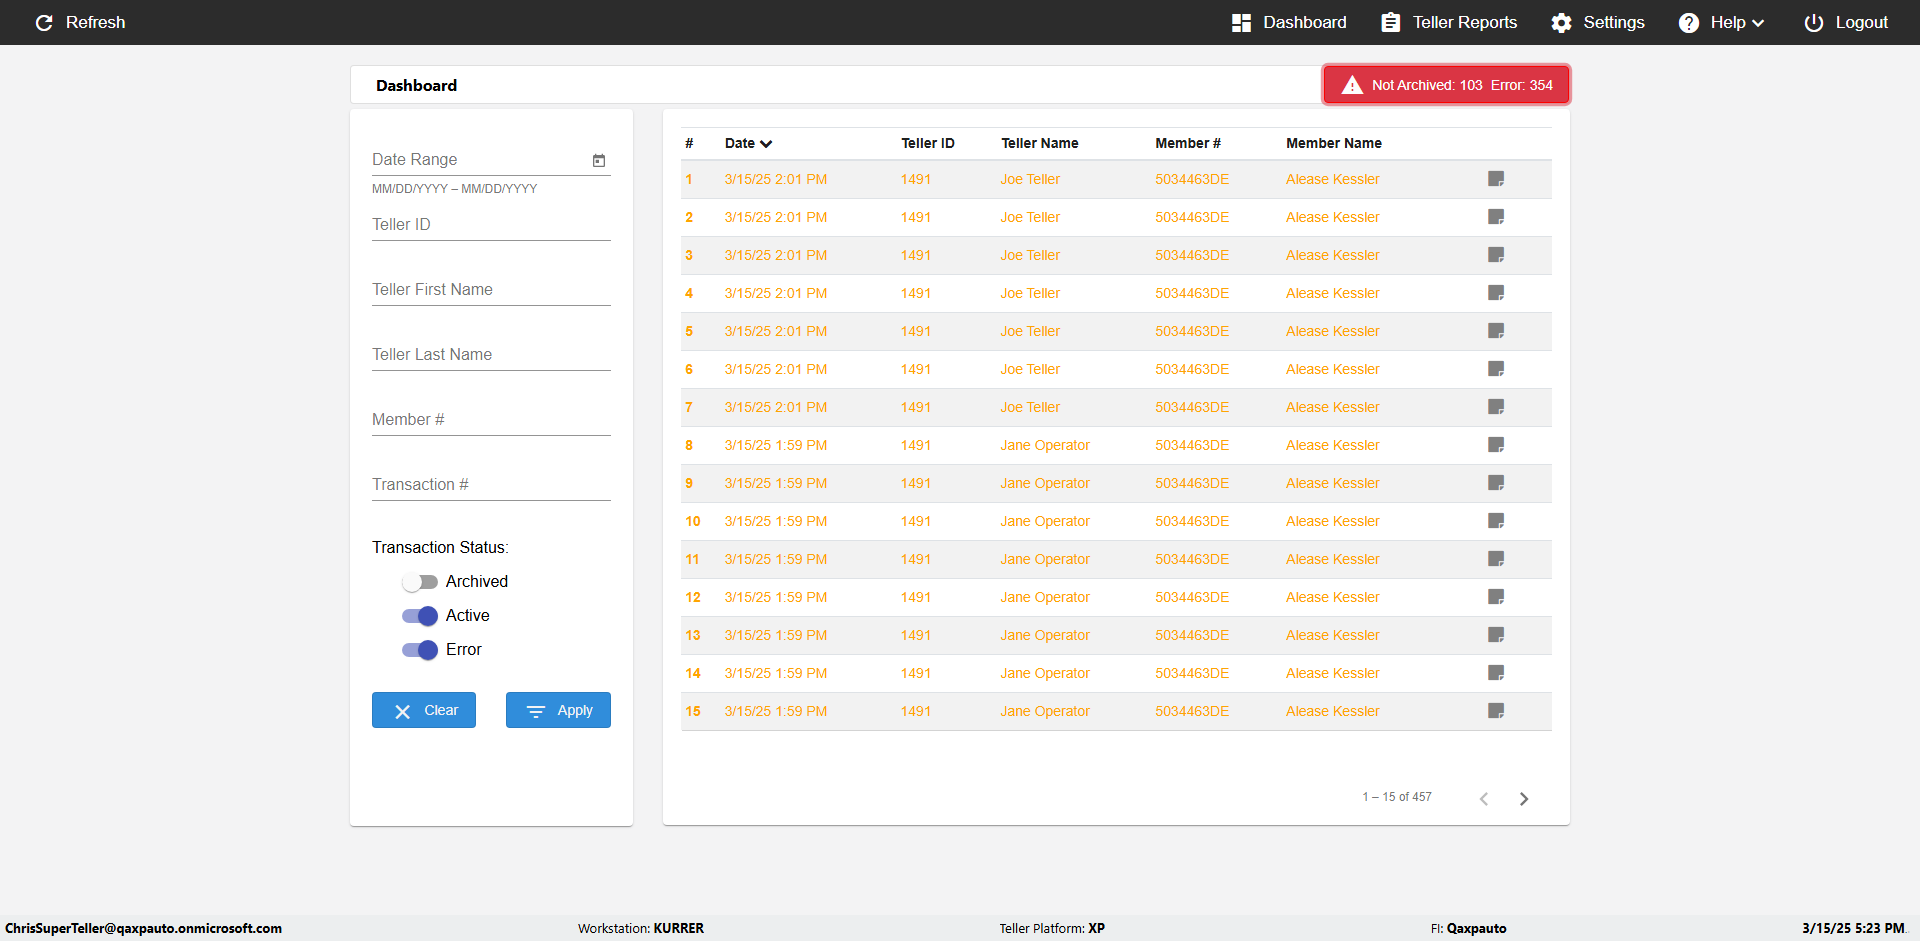Open Teller Reports from the top bar
1920x941 pixels.
[x=1449, y=22]
